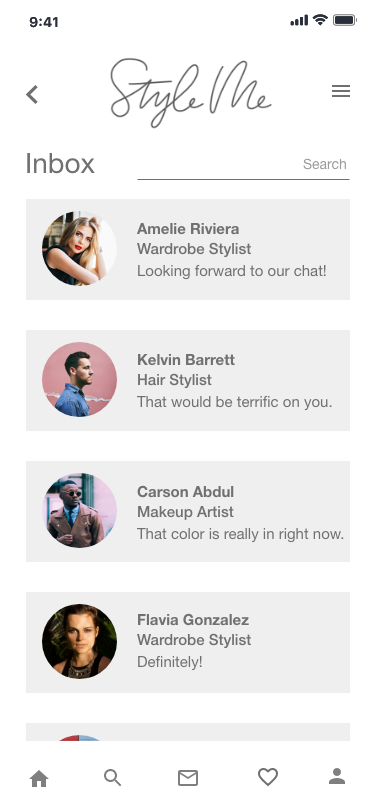The image size is (375, 812).
Task: Open the partially visible fifth conversation card
Action: (188, 732)
